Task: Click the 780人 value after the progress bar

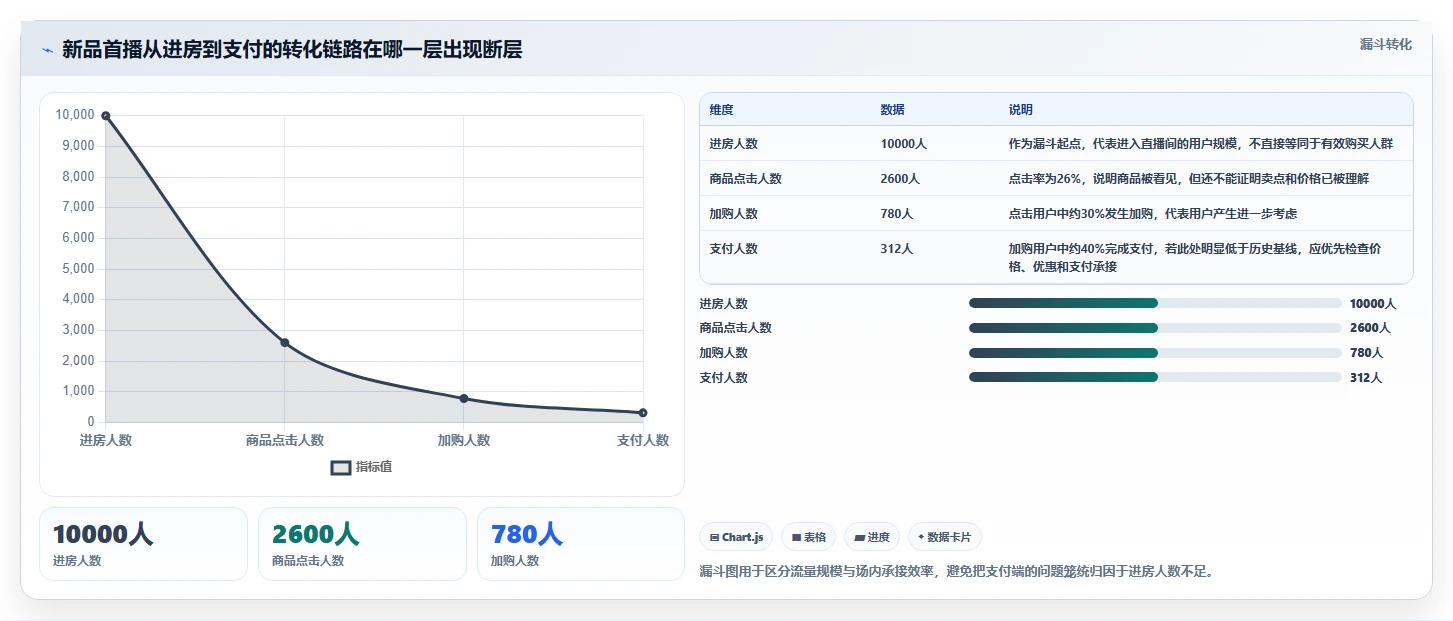Action: (1366, 353)
